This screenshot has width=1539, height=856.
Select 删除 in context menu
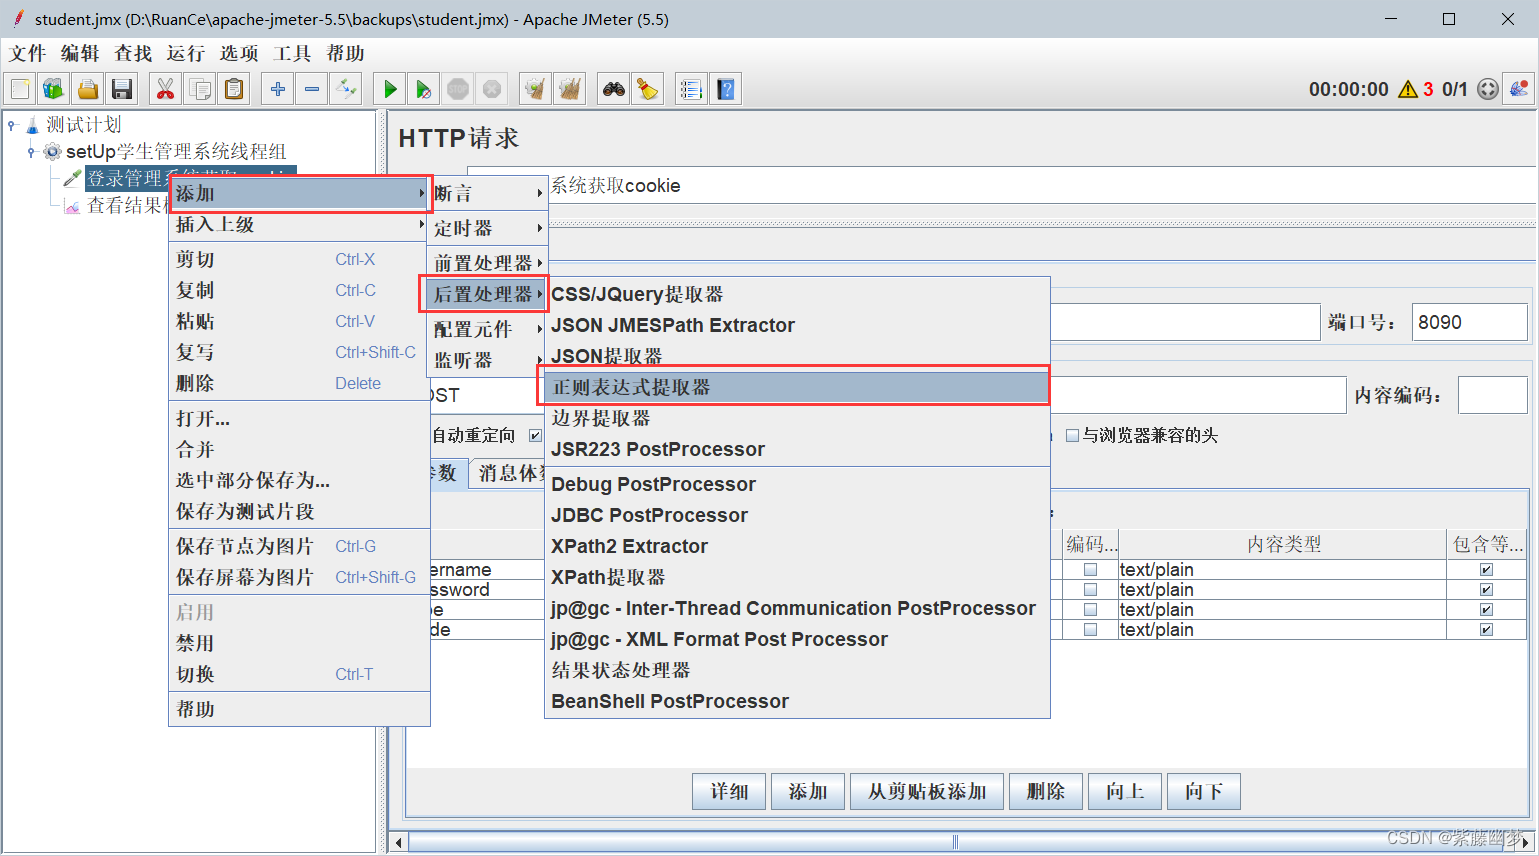299,383
